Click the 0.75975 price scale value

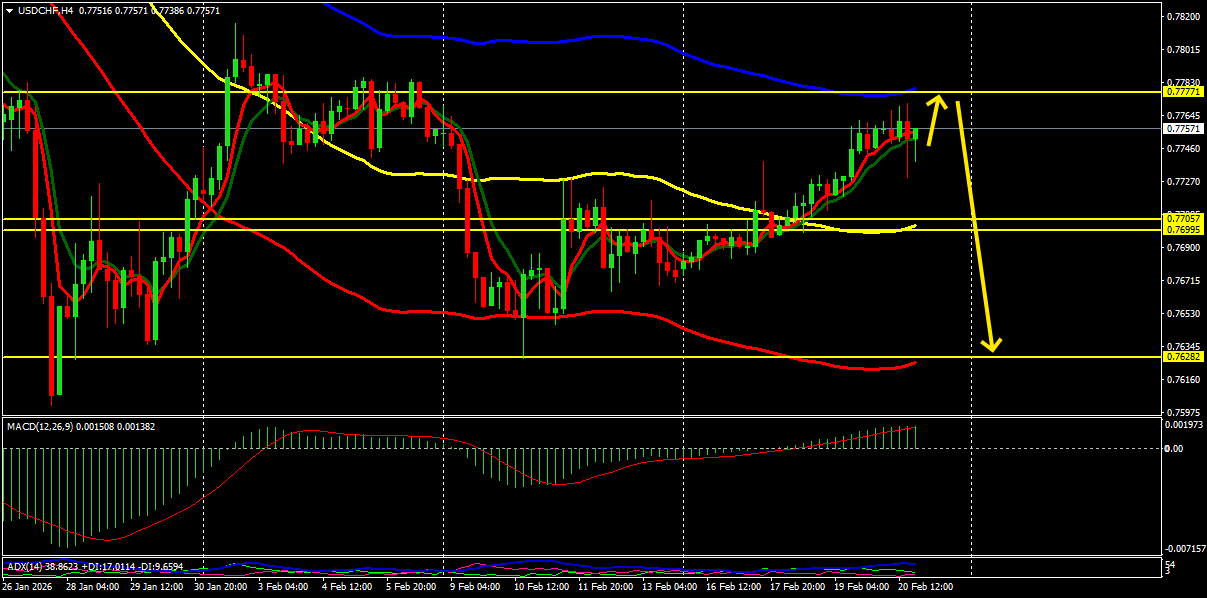point(1183,412)
